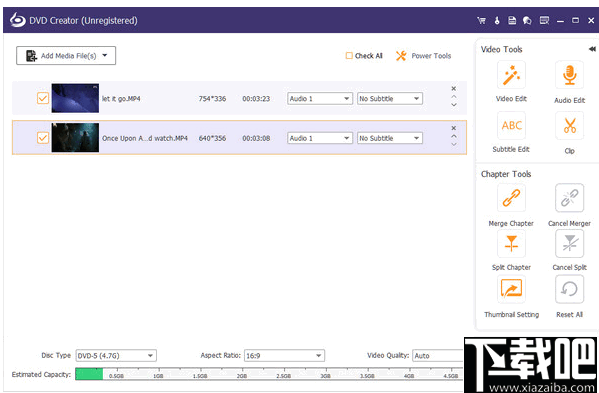
Task: Open audio track dropdown for let it go.MP4
Action: 319,99
